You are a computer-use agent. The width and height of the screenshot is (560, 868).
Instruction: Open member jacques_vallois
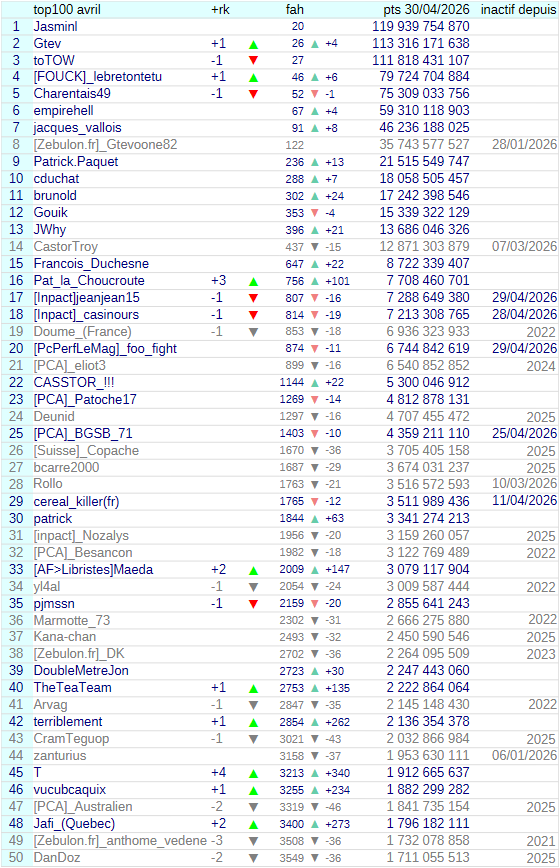(x=77, y=128)
